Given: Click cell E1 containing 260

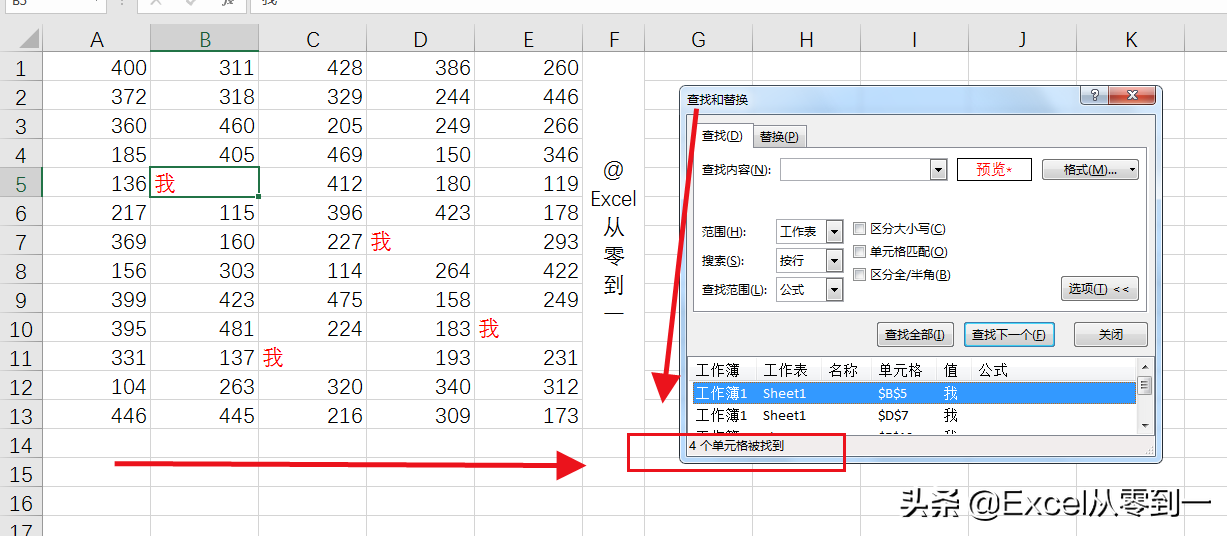Looking at the screenshot, I should [x=529, y=68].
